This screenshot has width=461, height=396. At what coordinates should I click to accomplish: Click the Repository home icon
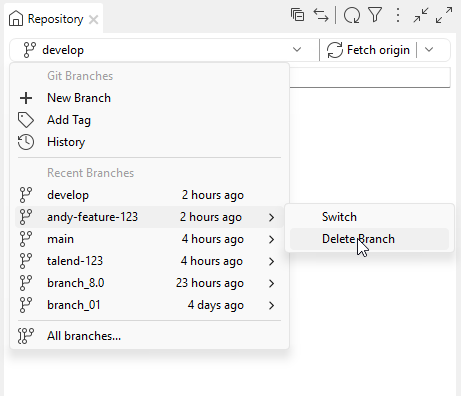pyautogui.click(x=16, y=18)
